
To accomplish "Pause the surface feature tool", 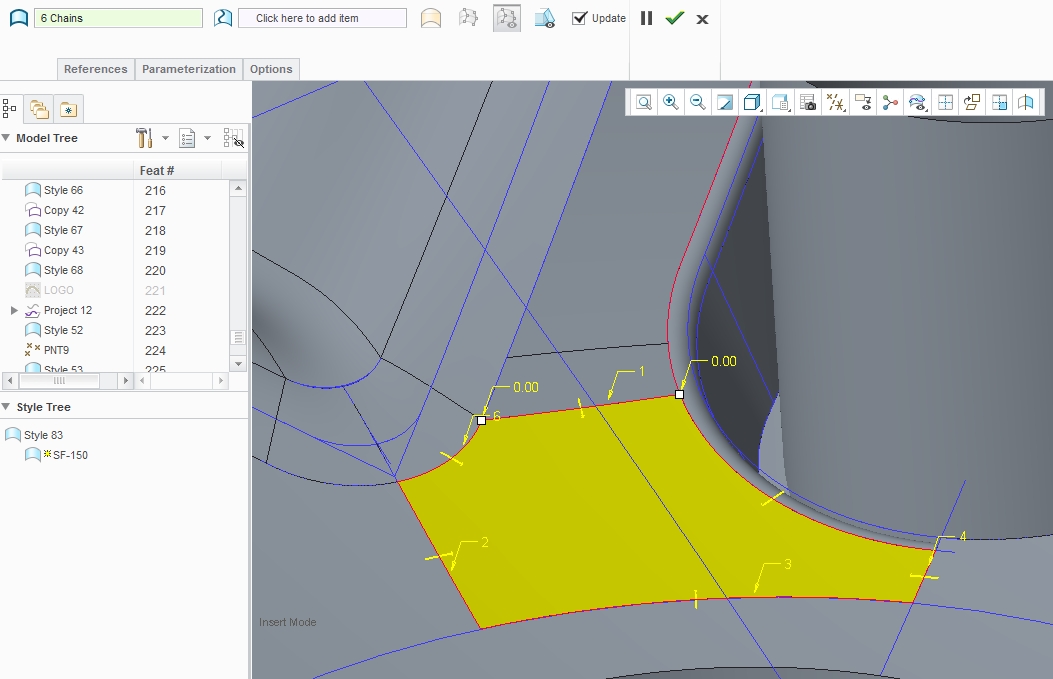I will point(646,18).
